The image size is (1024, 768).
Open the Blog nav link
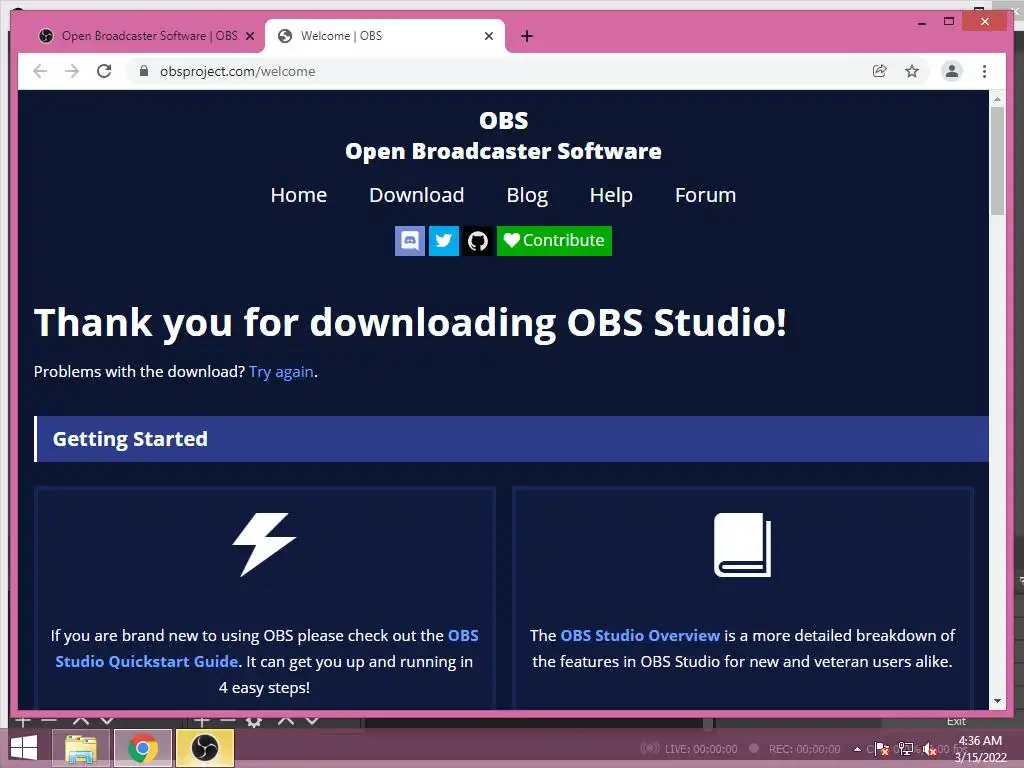[x=527, y=195]
